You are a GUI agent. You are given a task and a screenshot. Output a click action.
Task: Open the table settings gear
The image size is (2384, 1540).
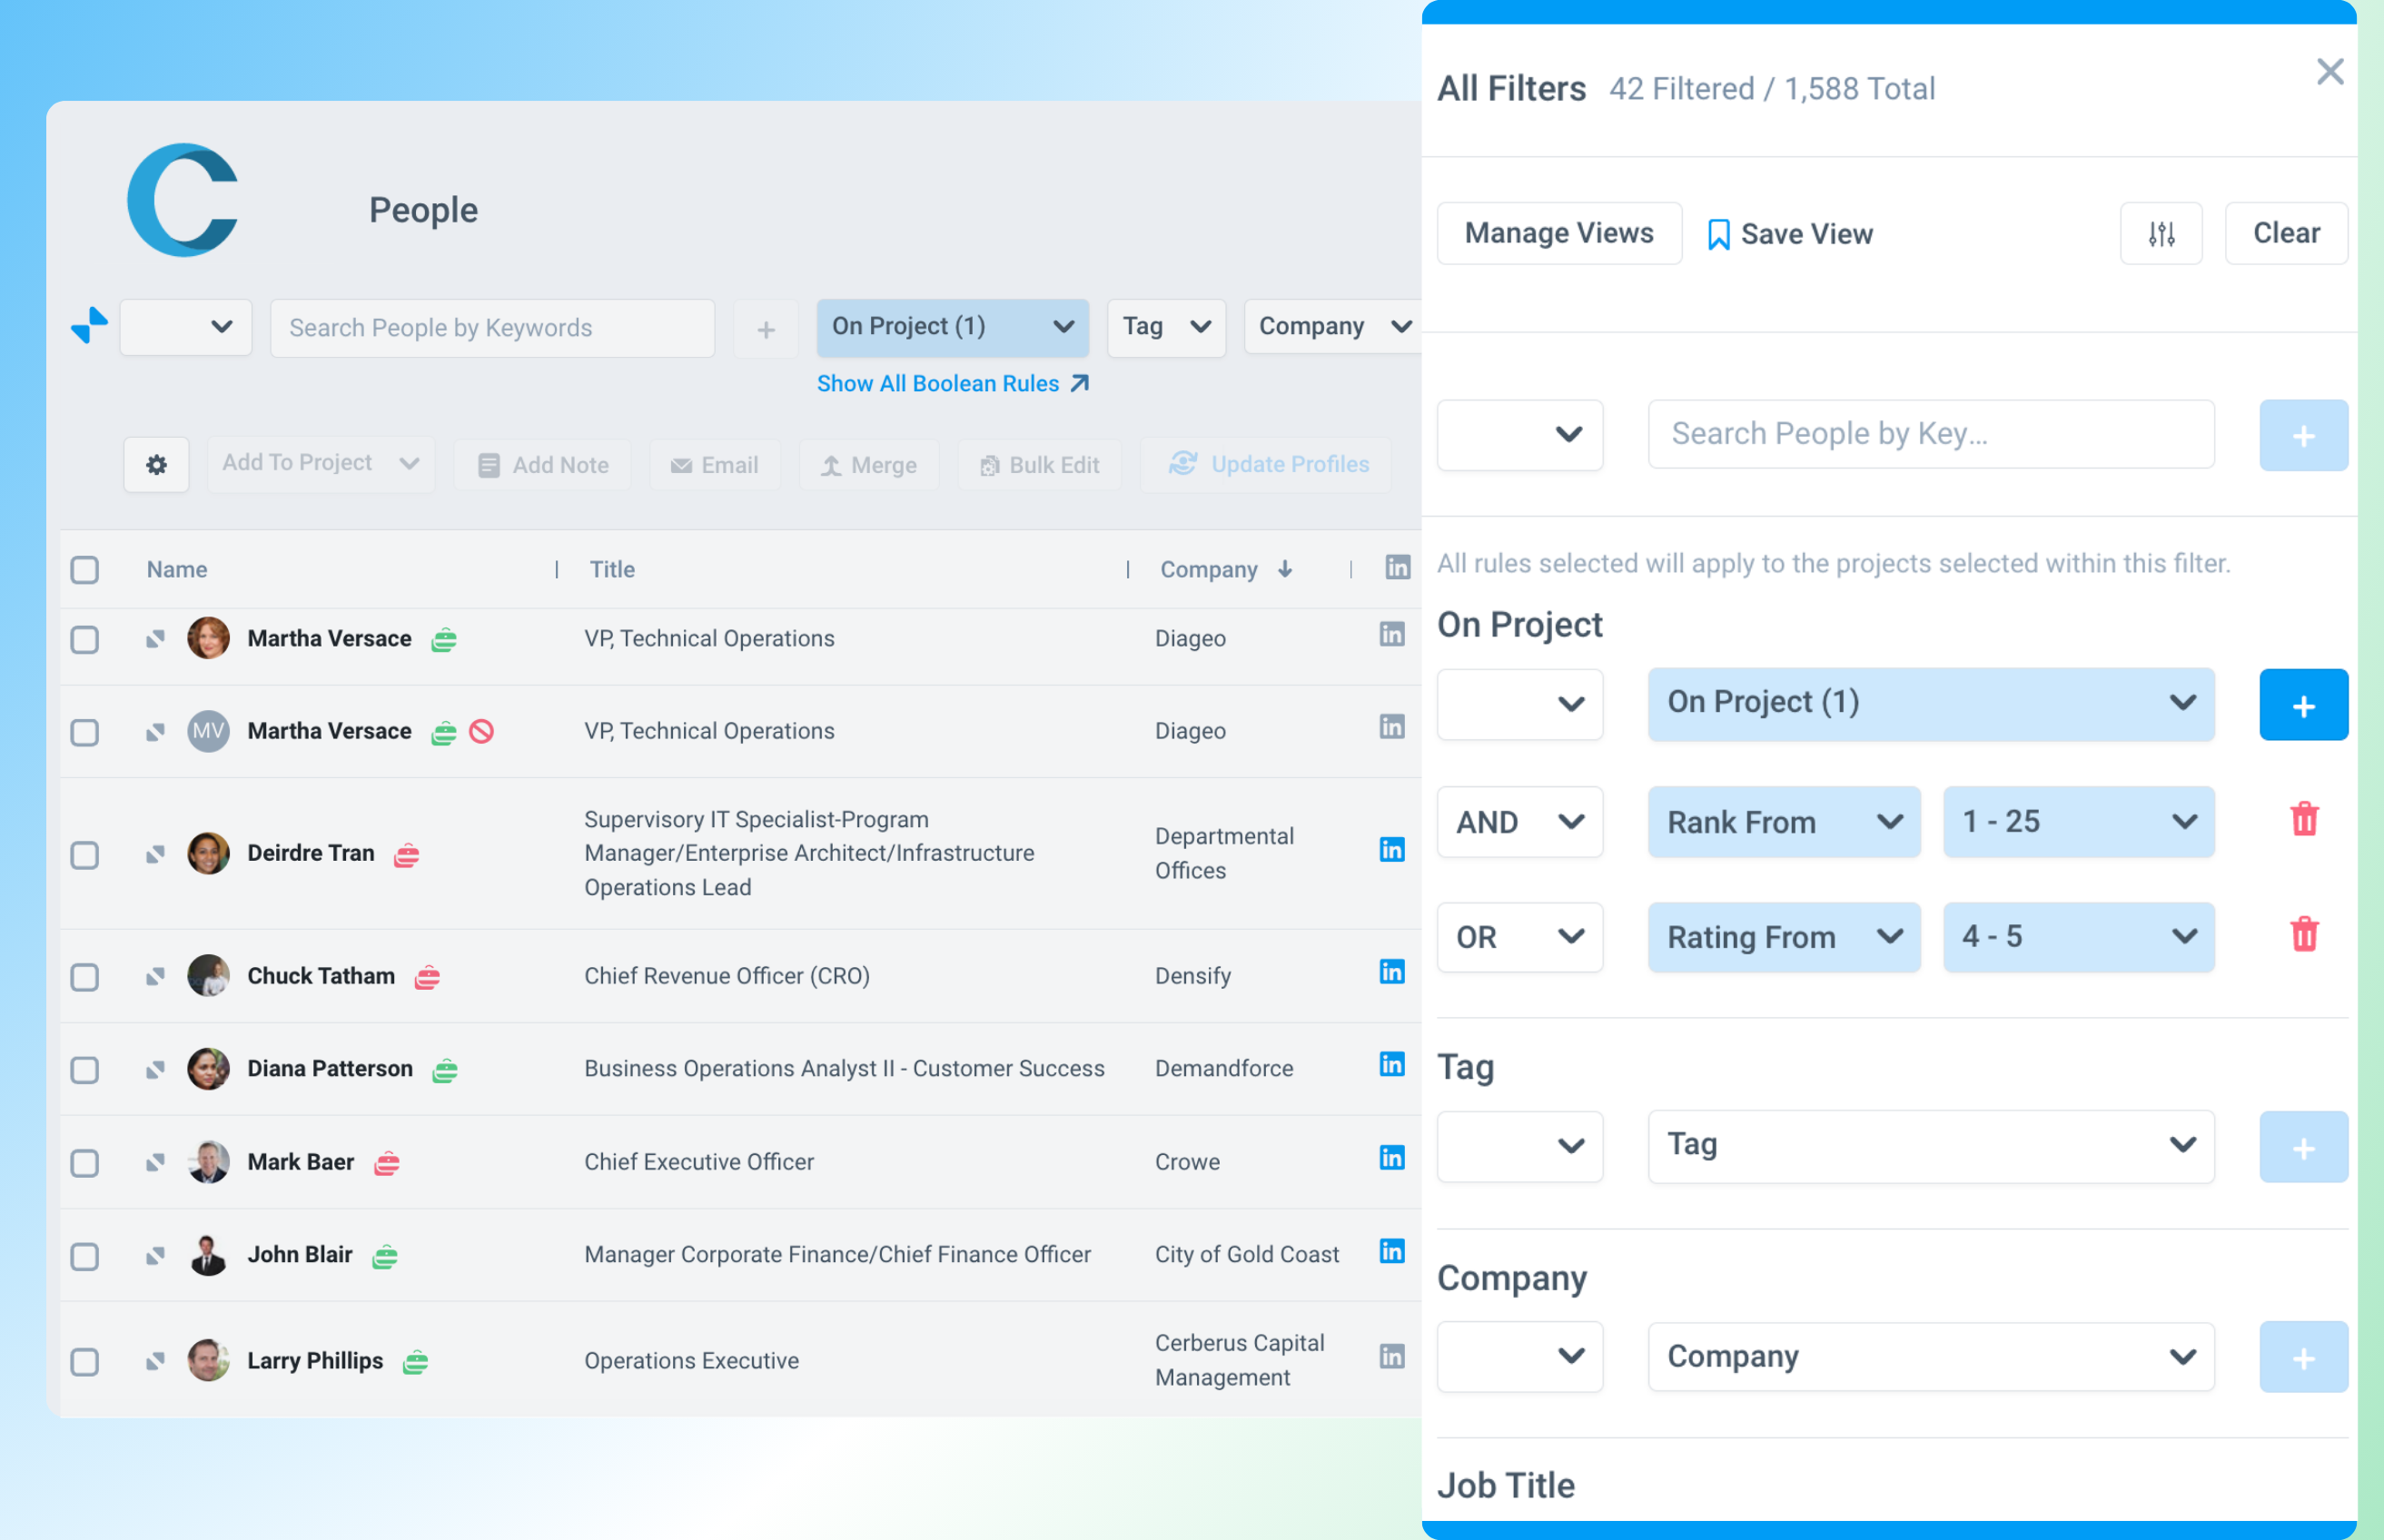point(156,464)
